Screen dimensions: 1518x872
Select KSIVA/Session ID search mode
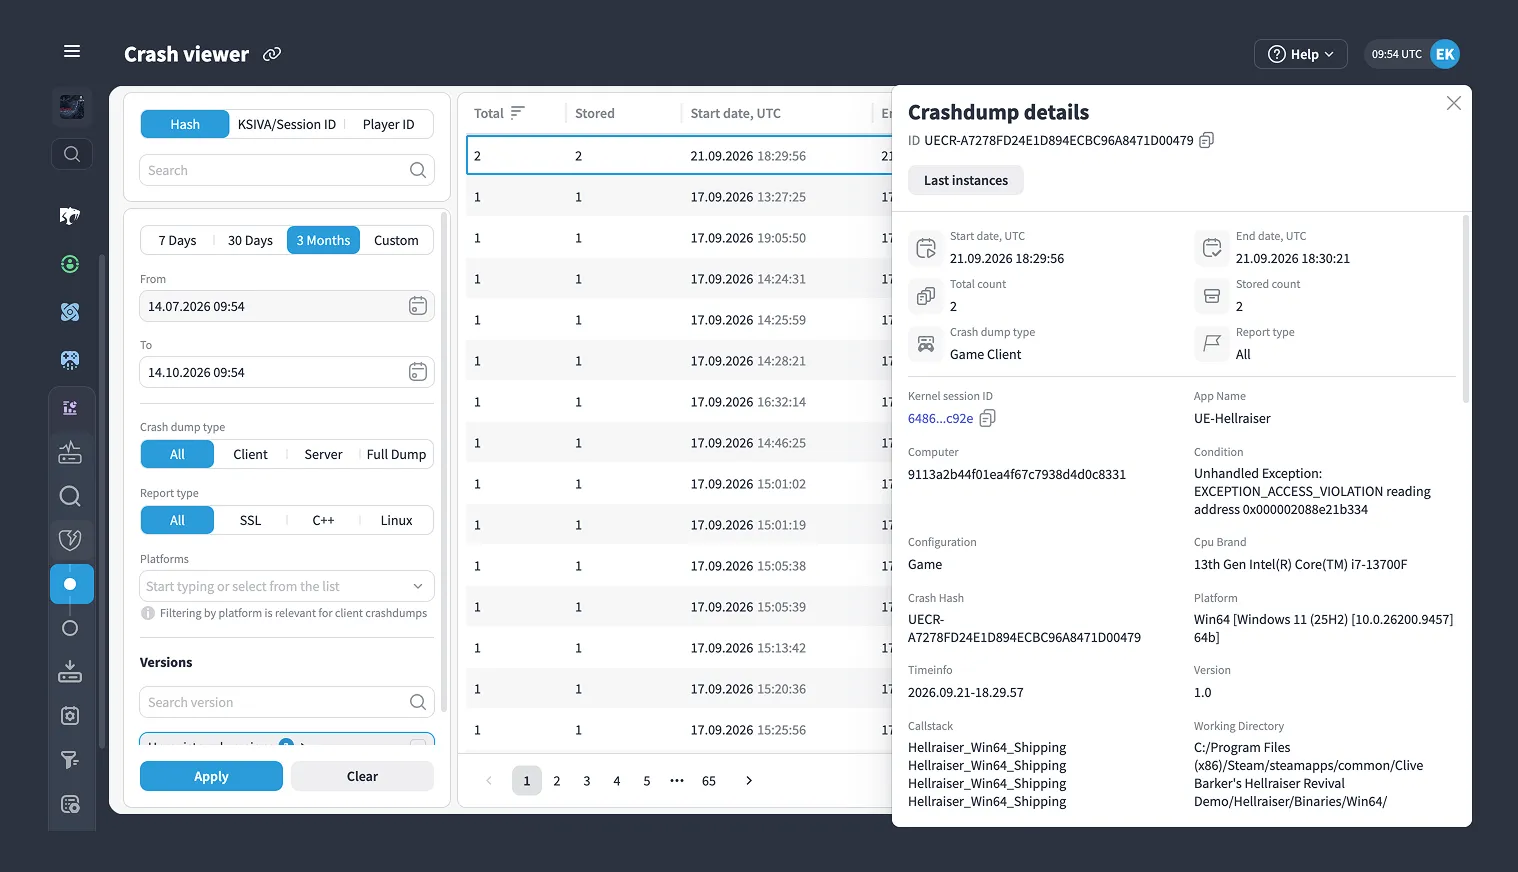tap(287, 124)
